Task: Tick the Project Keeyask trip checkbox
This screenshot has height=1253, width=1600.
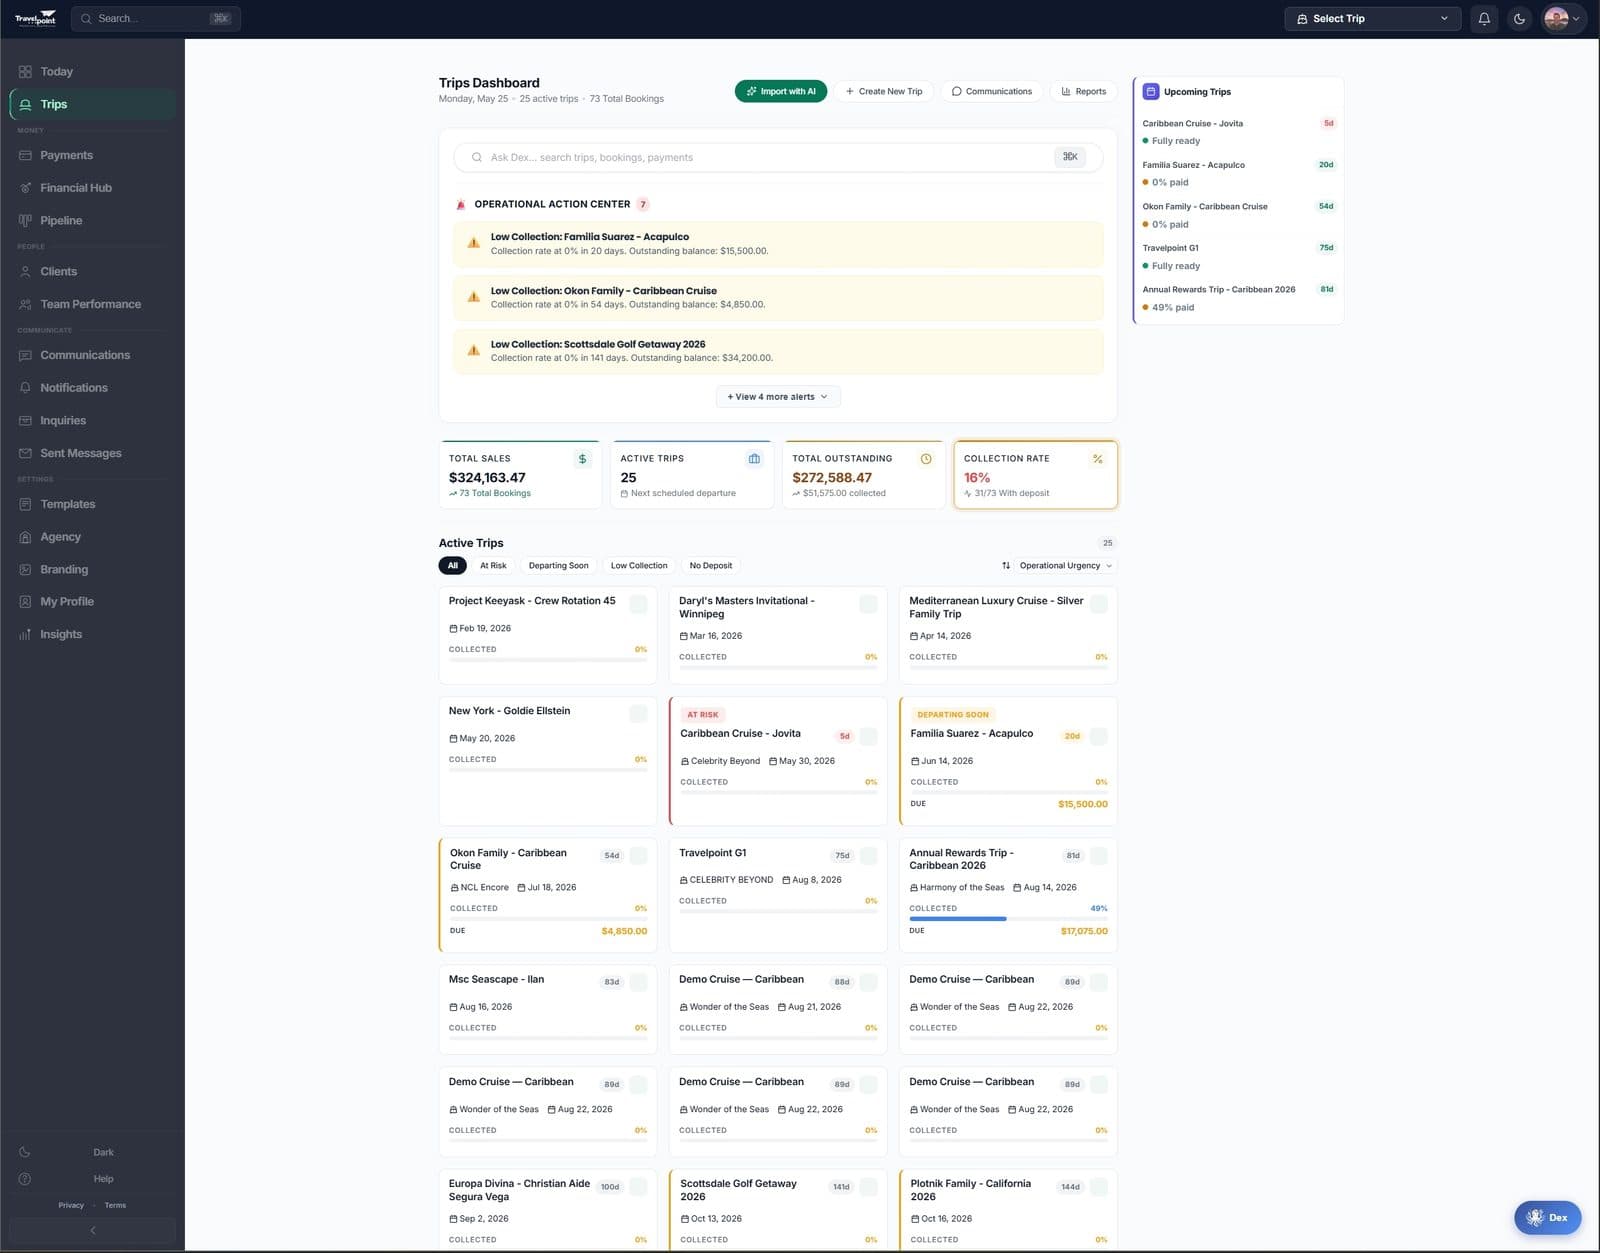Action: click(638, 604)
